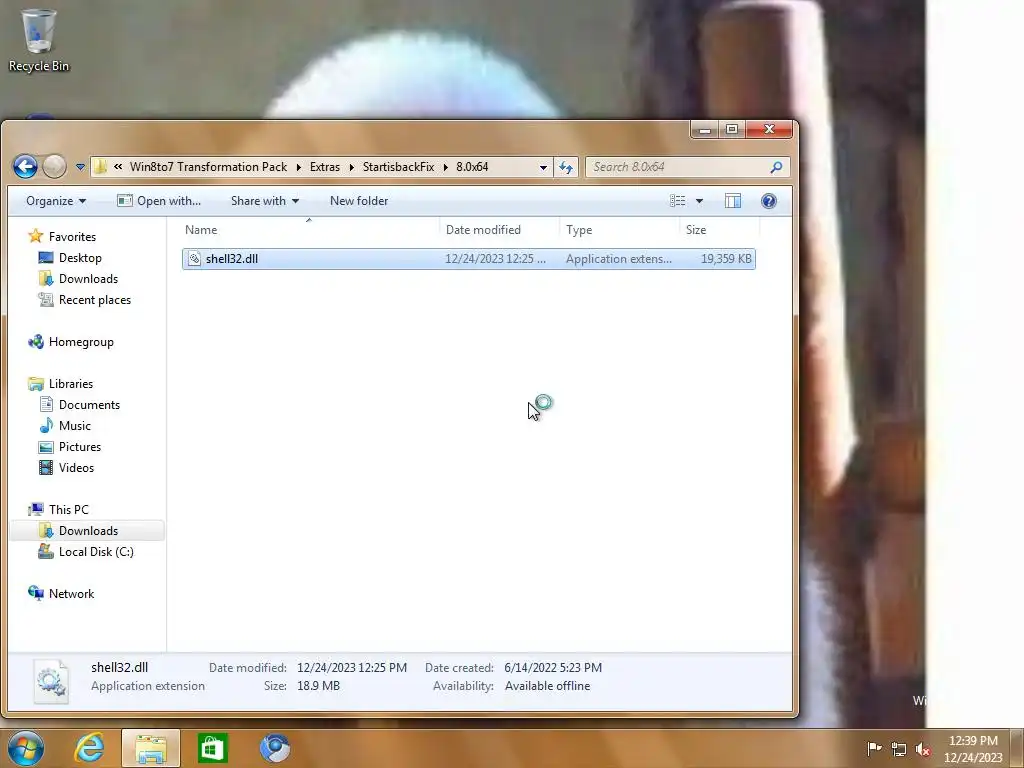This screenshot has width=1024, height=768.
Task: Select the shell32.dll file row
Action: (469, 259)
